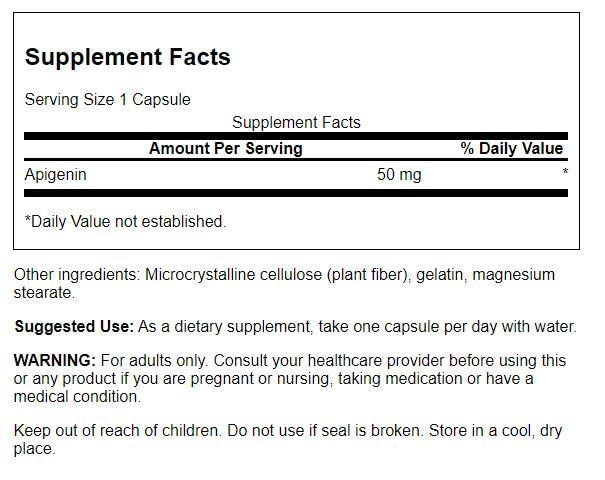This screenshot has width=605, height=480.
Task: Select the Apigenin ingredient name
Action: click(x=56, y=174)
